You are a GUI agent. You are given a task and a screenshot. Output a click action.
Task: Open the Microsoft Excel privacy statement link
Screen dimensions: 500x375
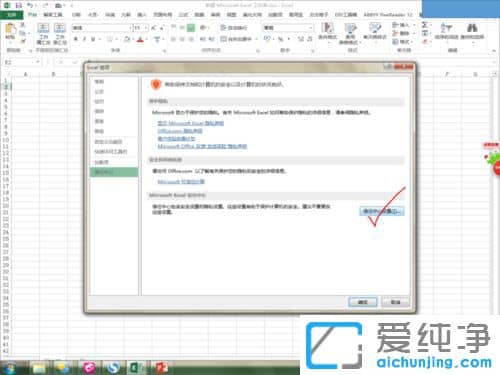point(190,123)
